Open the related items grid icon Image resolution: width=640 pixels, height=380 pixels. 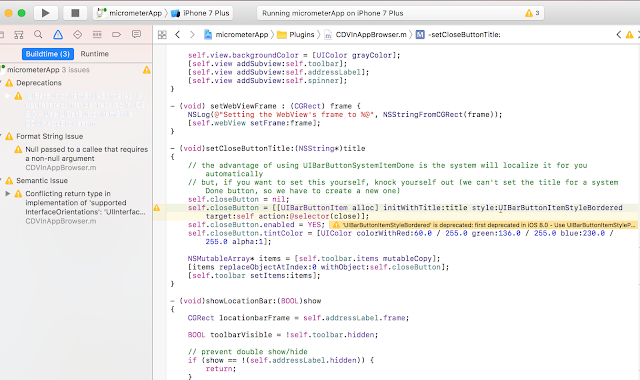click(x=162, y=35)
